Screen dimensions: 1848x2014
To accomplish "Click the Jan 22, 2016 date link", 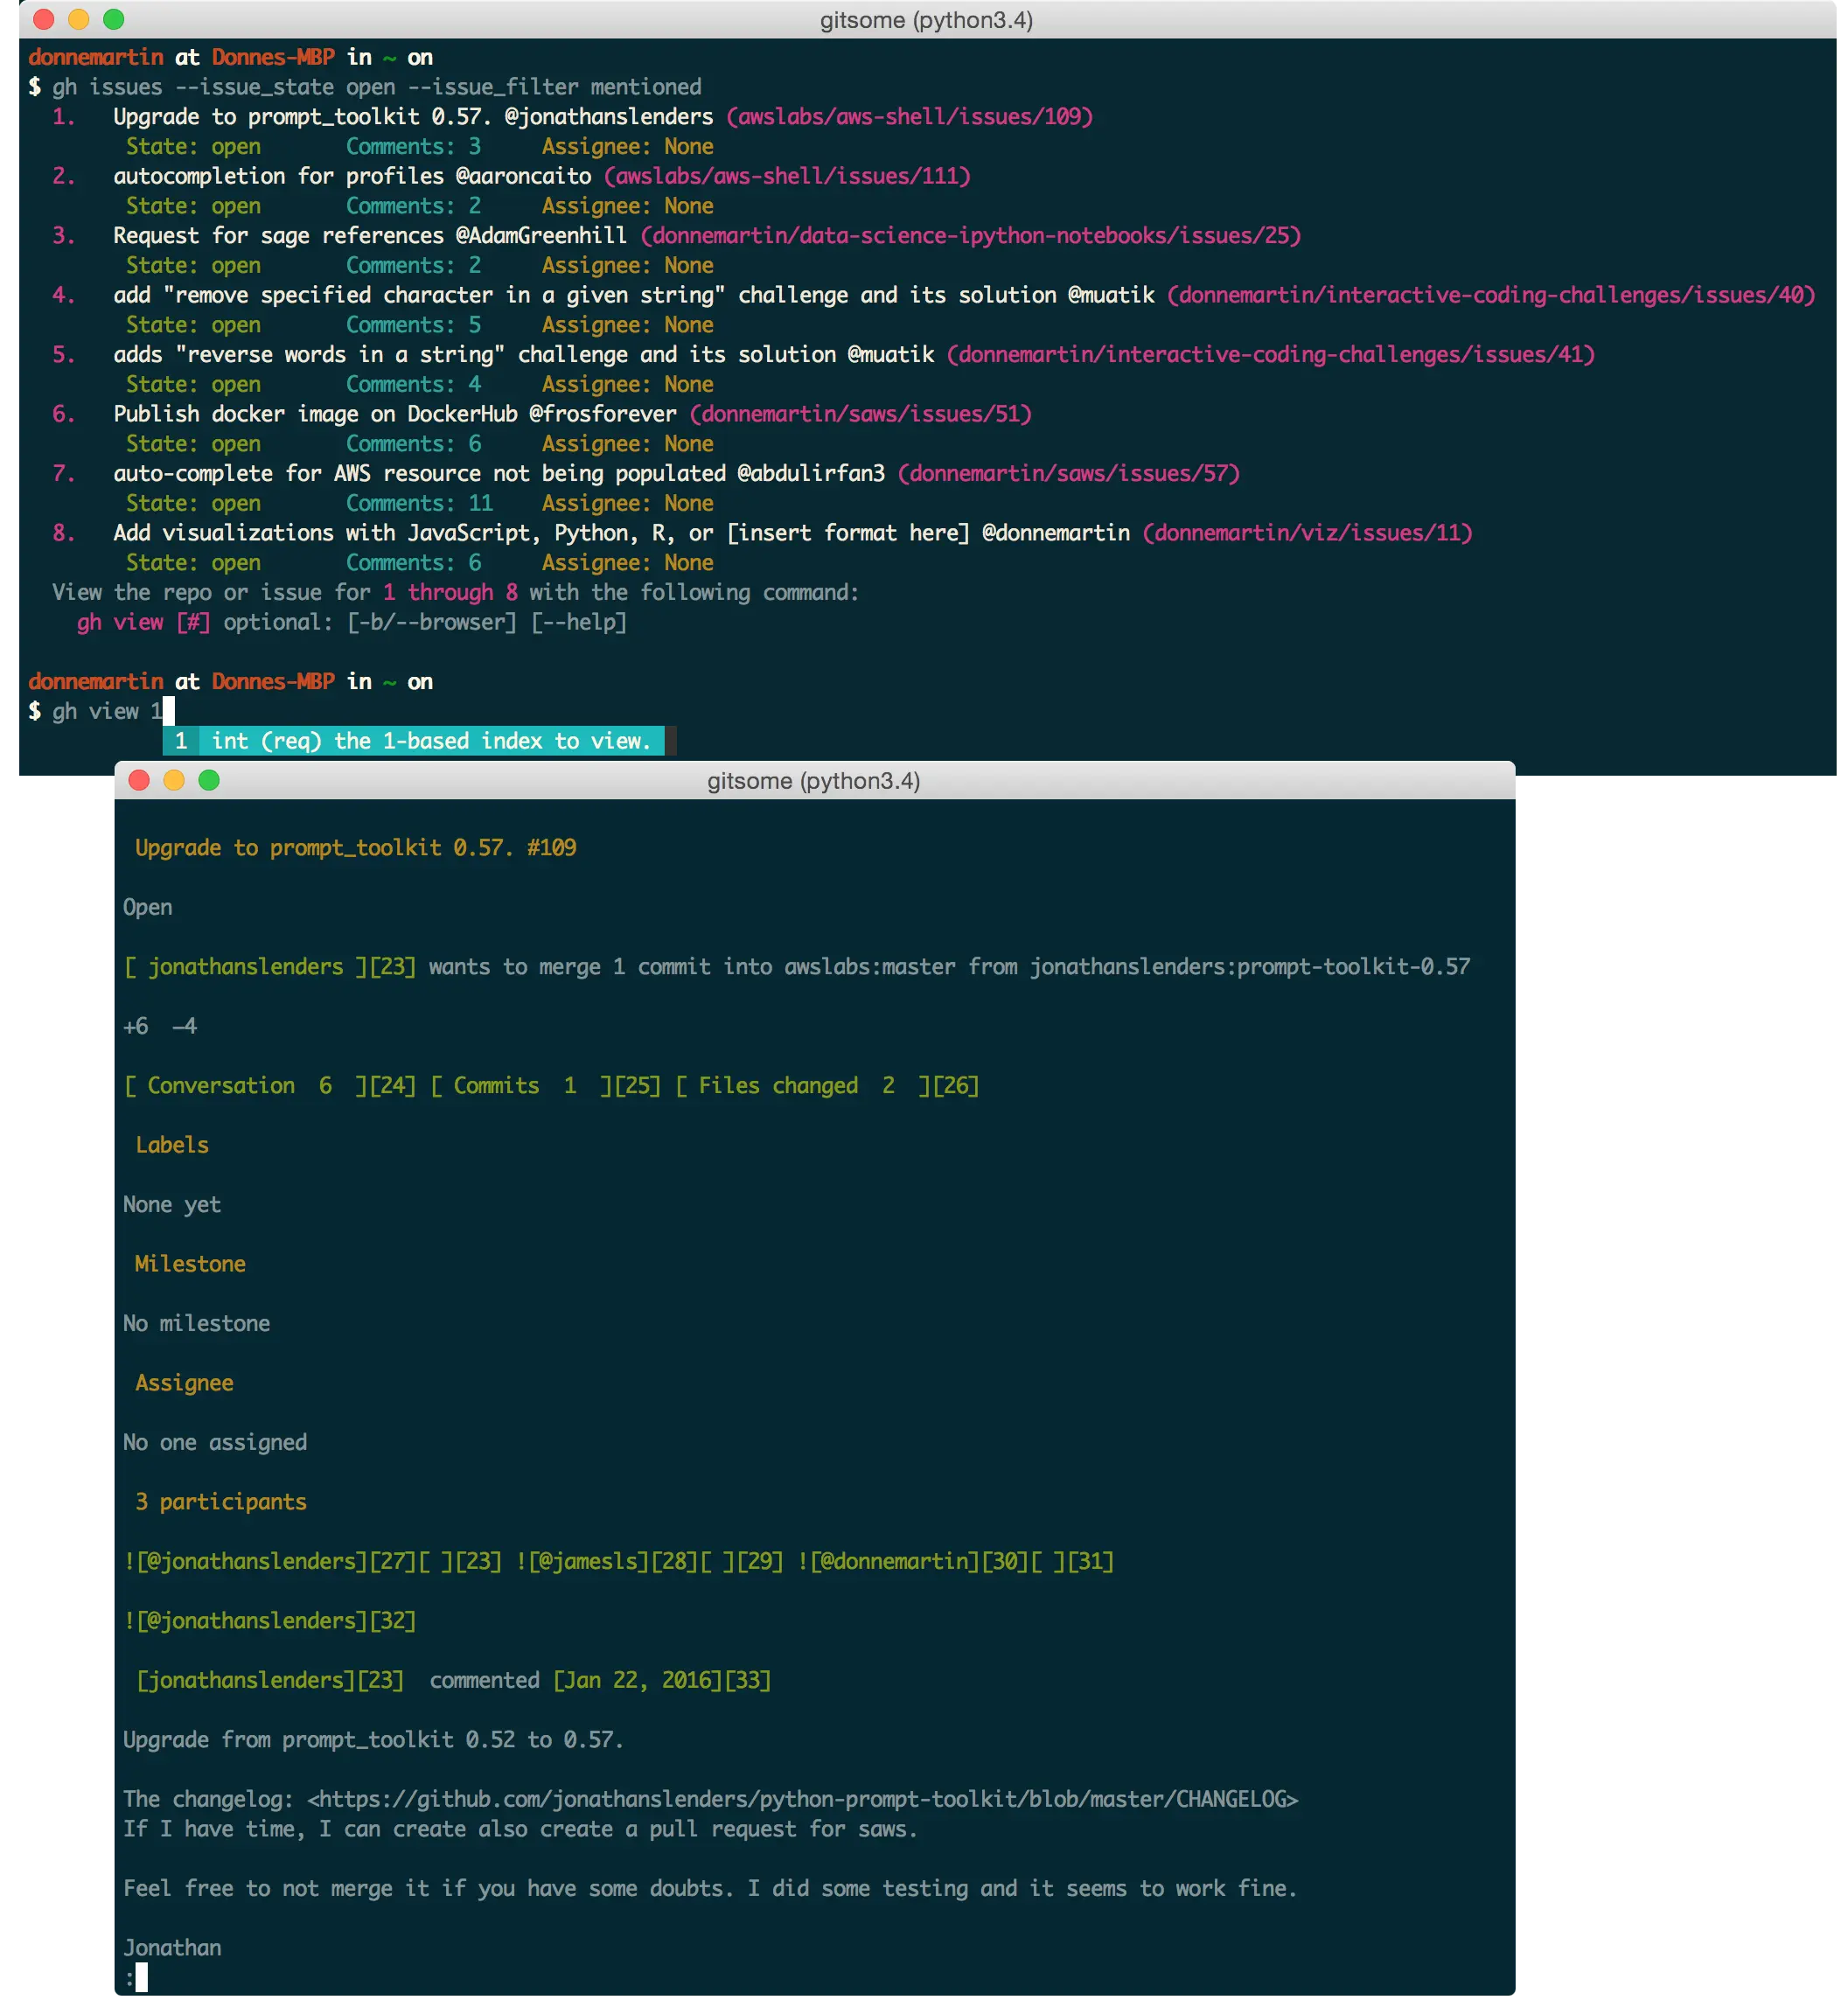I will [644, 1680].
